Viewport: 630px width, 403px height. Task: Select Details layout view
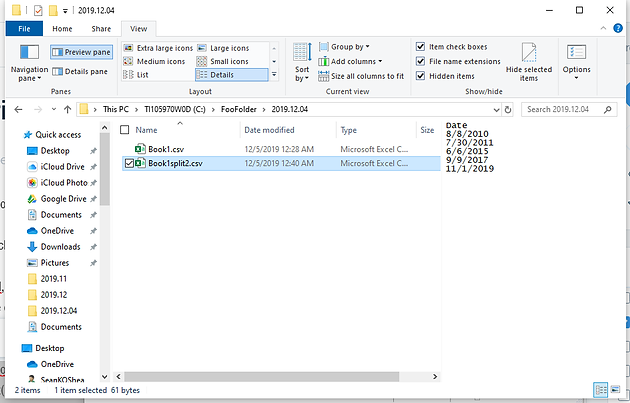[x=231, y=75]
